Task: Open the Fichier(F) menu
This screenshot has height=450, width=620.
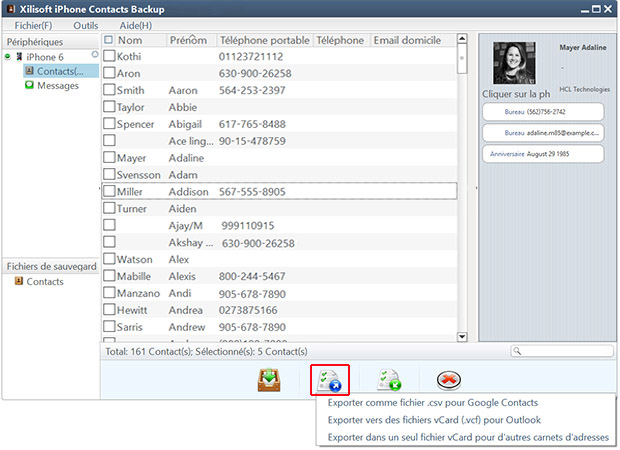Action: [33, 26]
